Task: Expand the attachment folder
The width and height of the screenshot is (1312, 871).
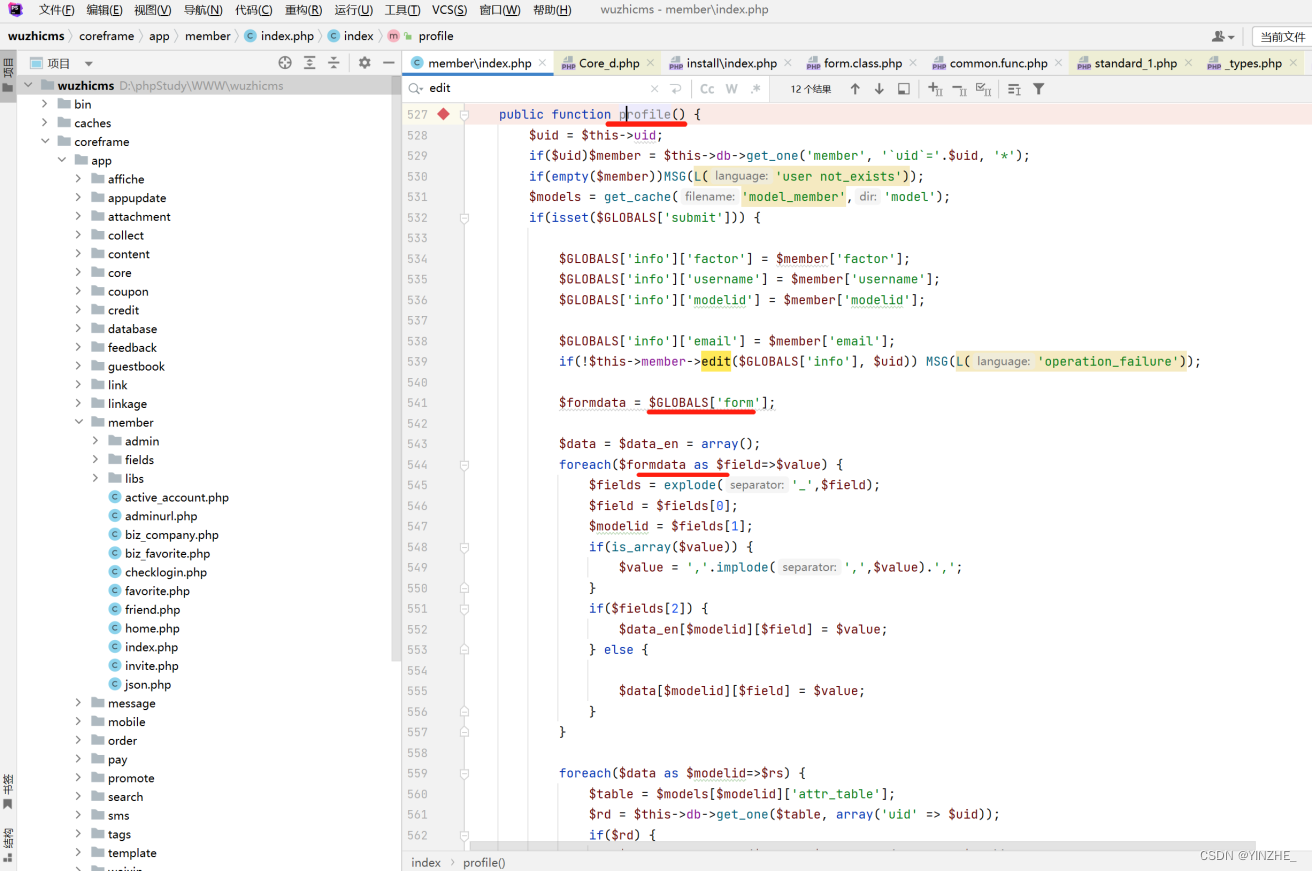Action: coord(79,216)
